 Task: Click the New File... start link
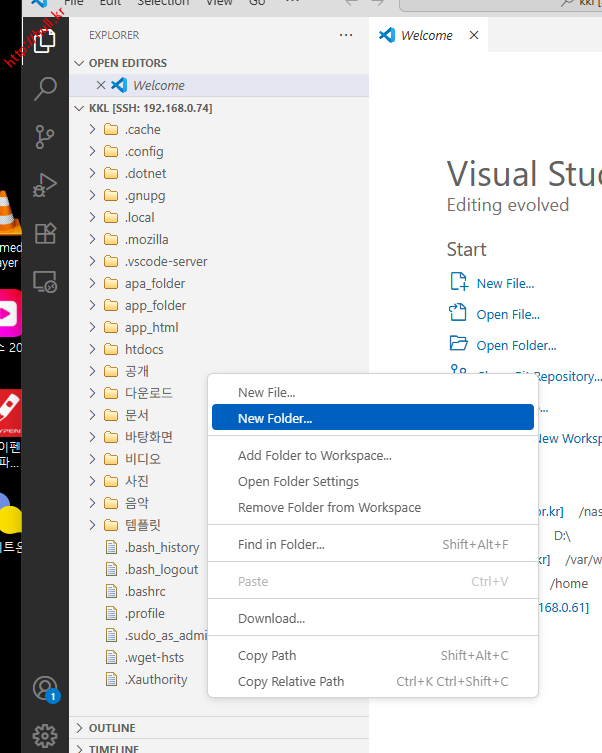pyautogui.click(x=505, y=283)
